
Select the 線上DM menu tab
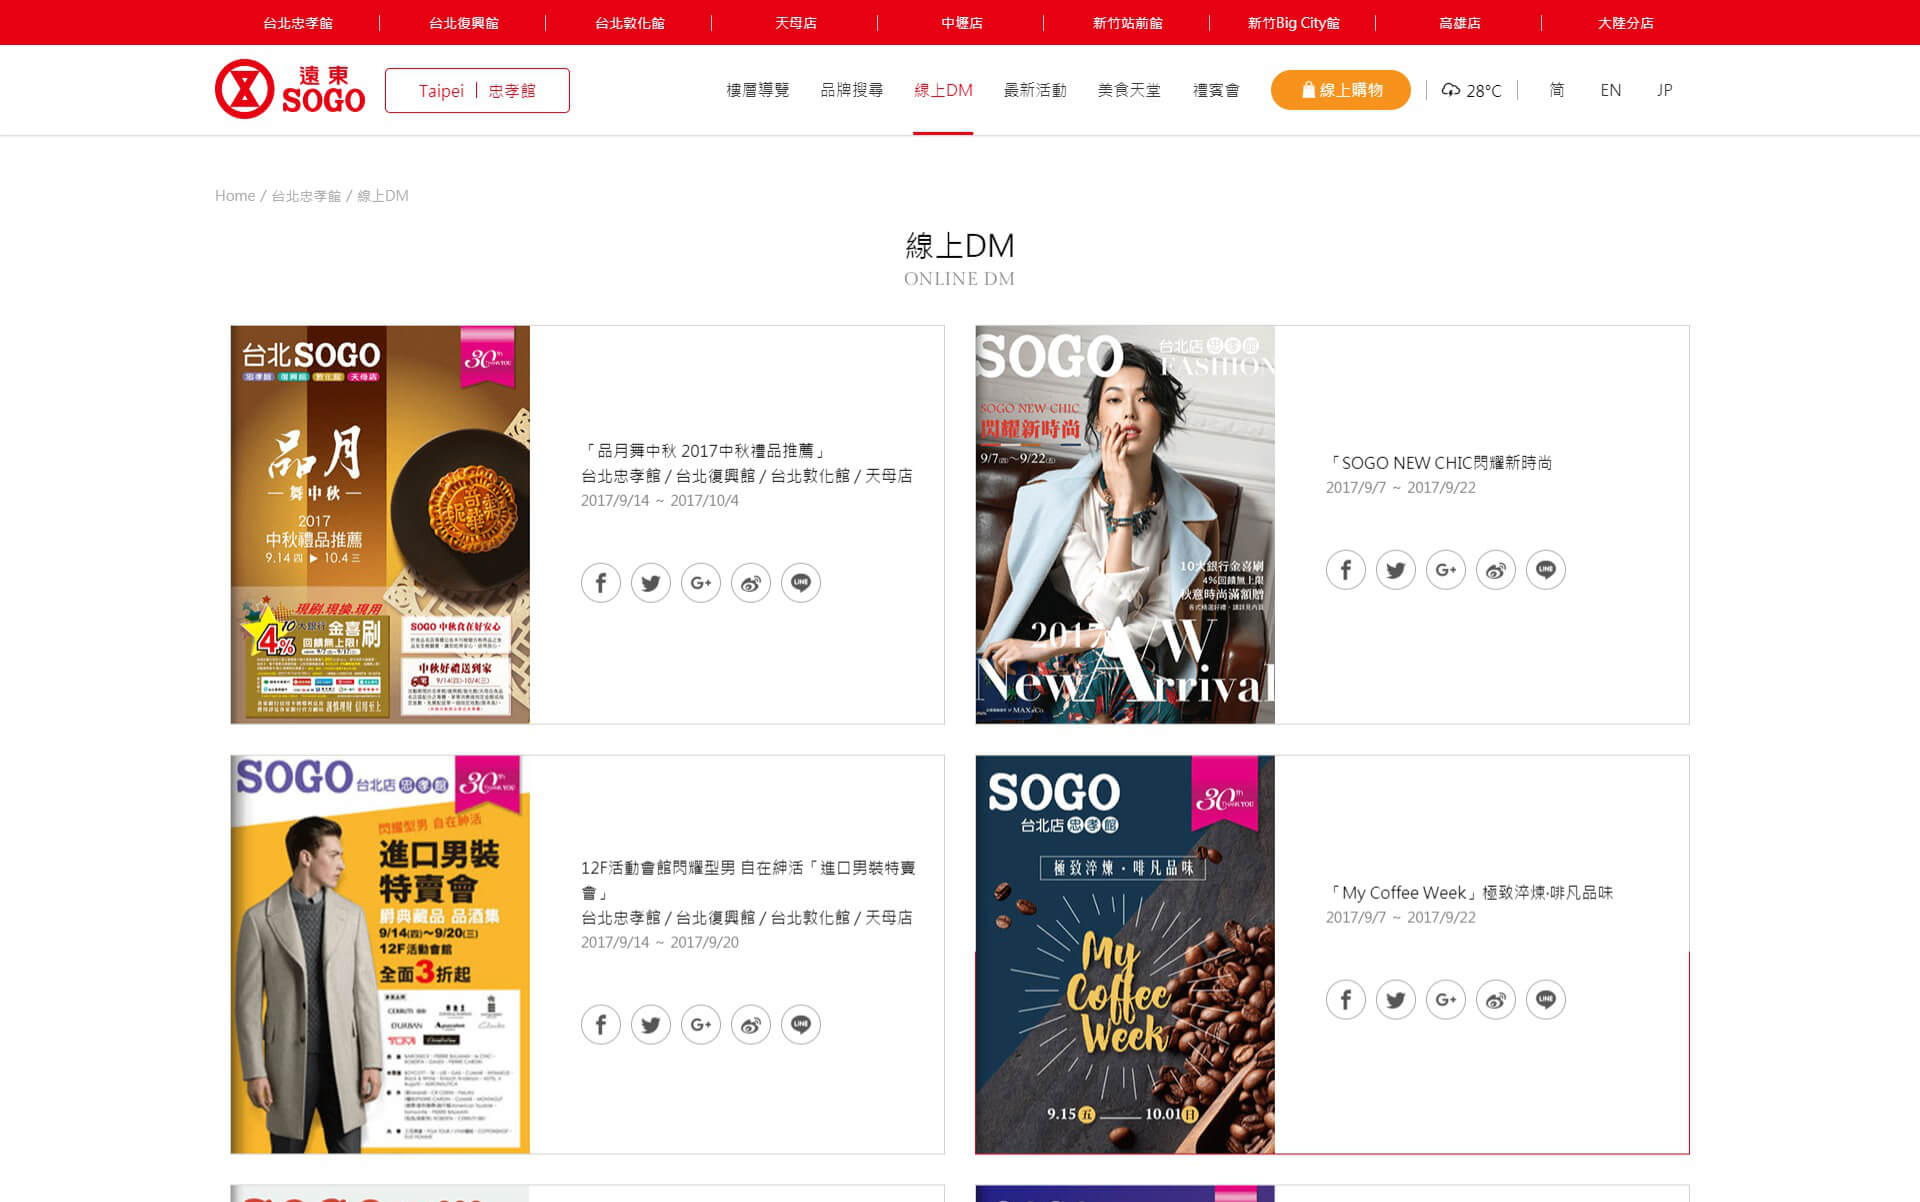click(943, 90)
